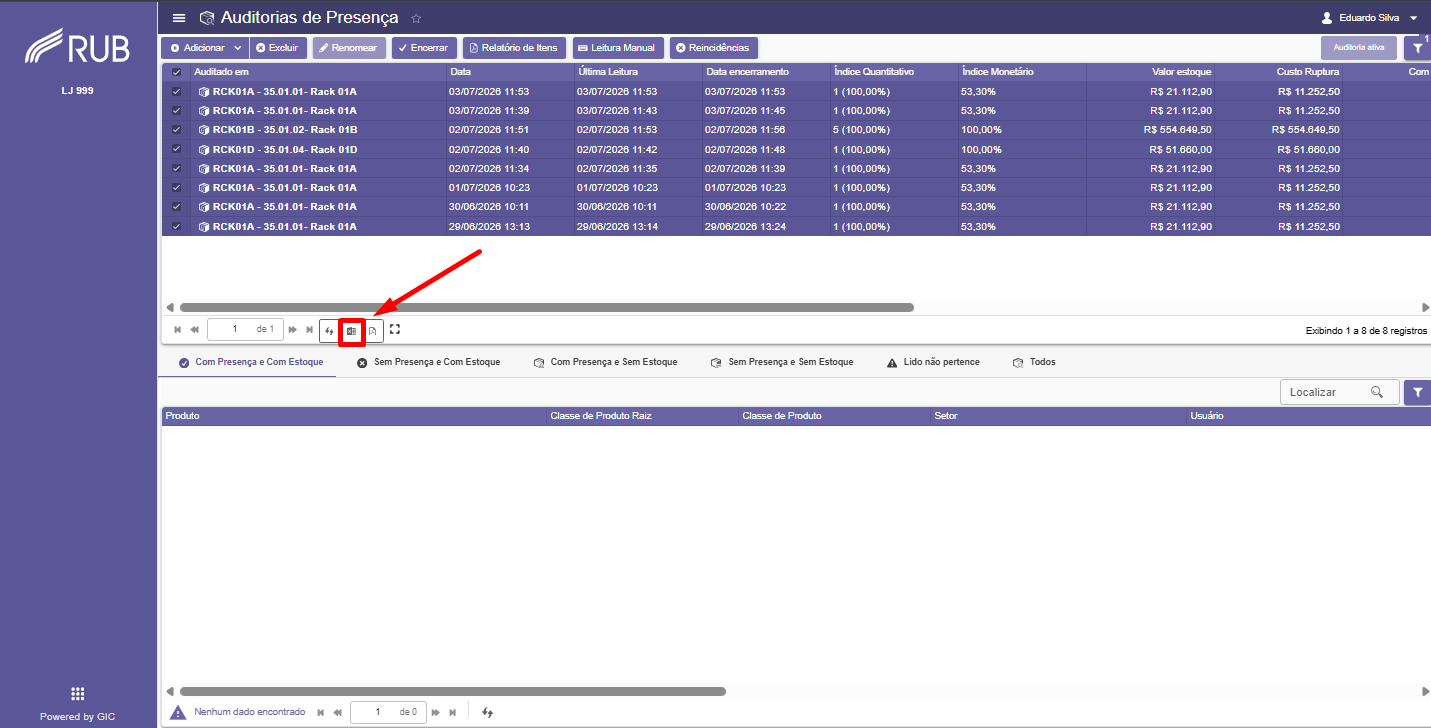Export audits grid to Excel

click(x=351, y=330)
